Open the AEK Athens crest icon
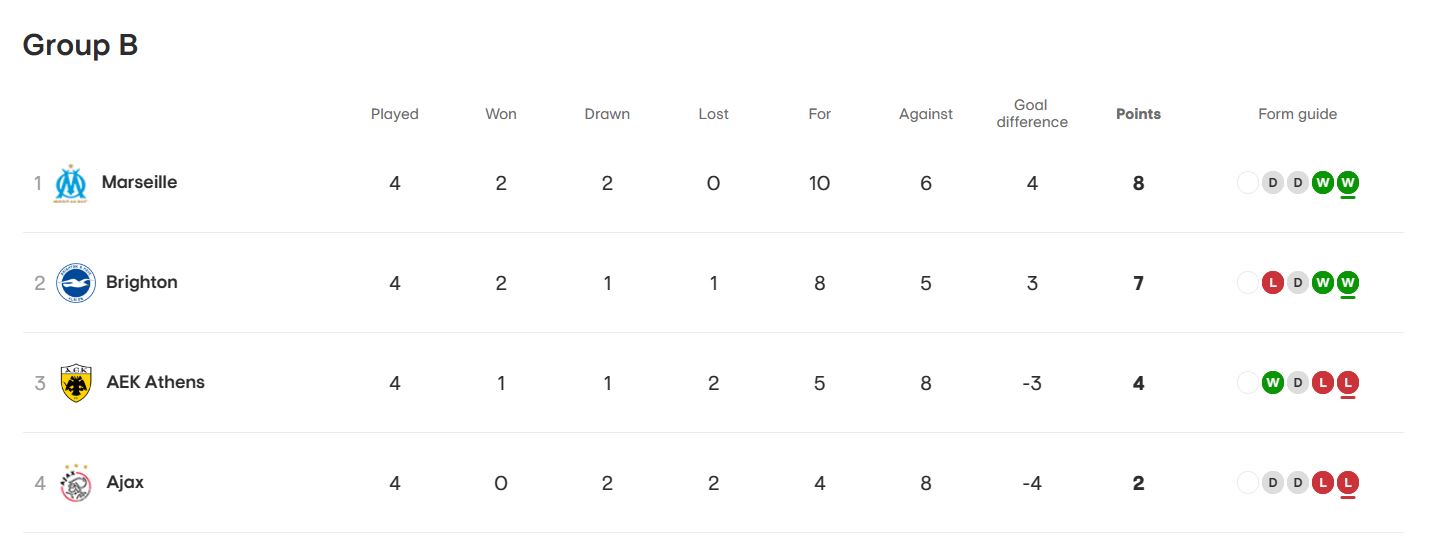 76,383
